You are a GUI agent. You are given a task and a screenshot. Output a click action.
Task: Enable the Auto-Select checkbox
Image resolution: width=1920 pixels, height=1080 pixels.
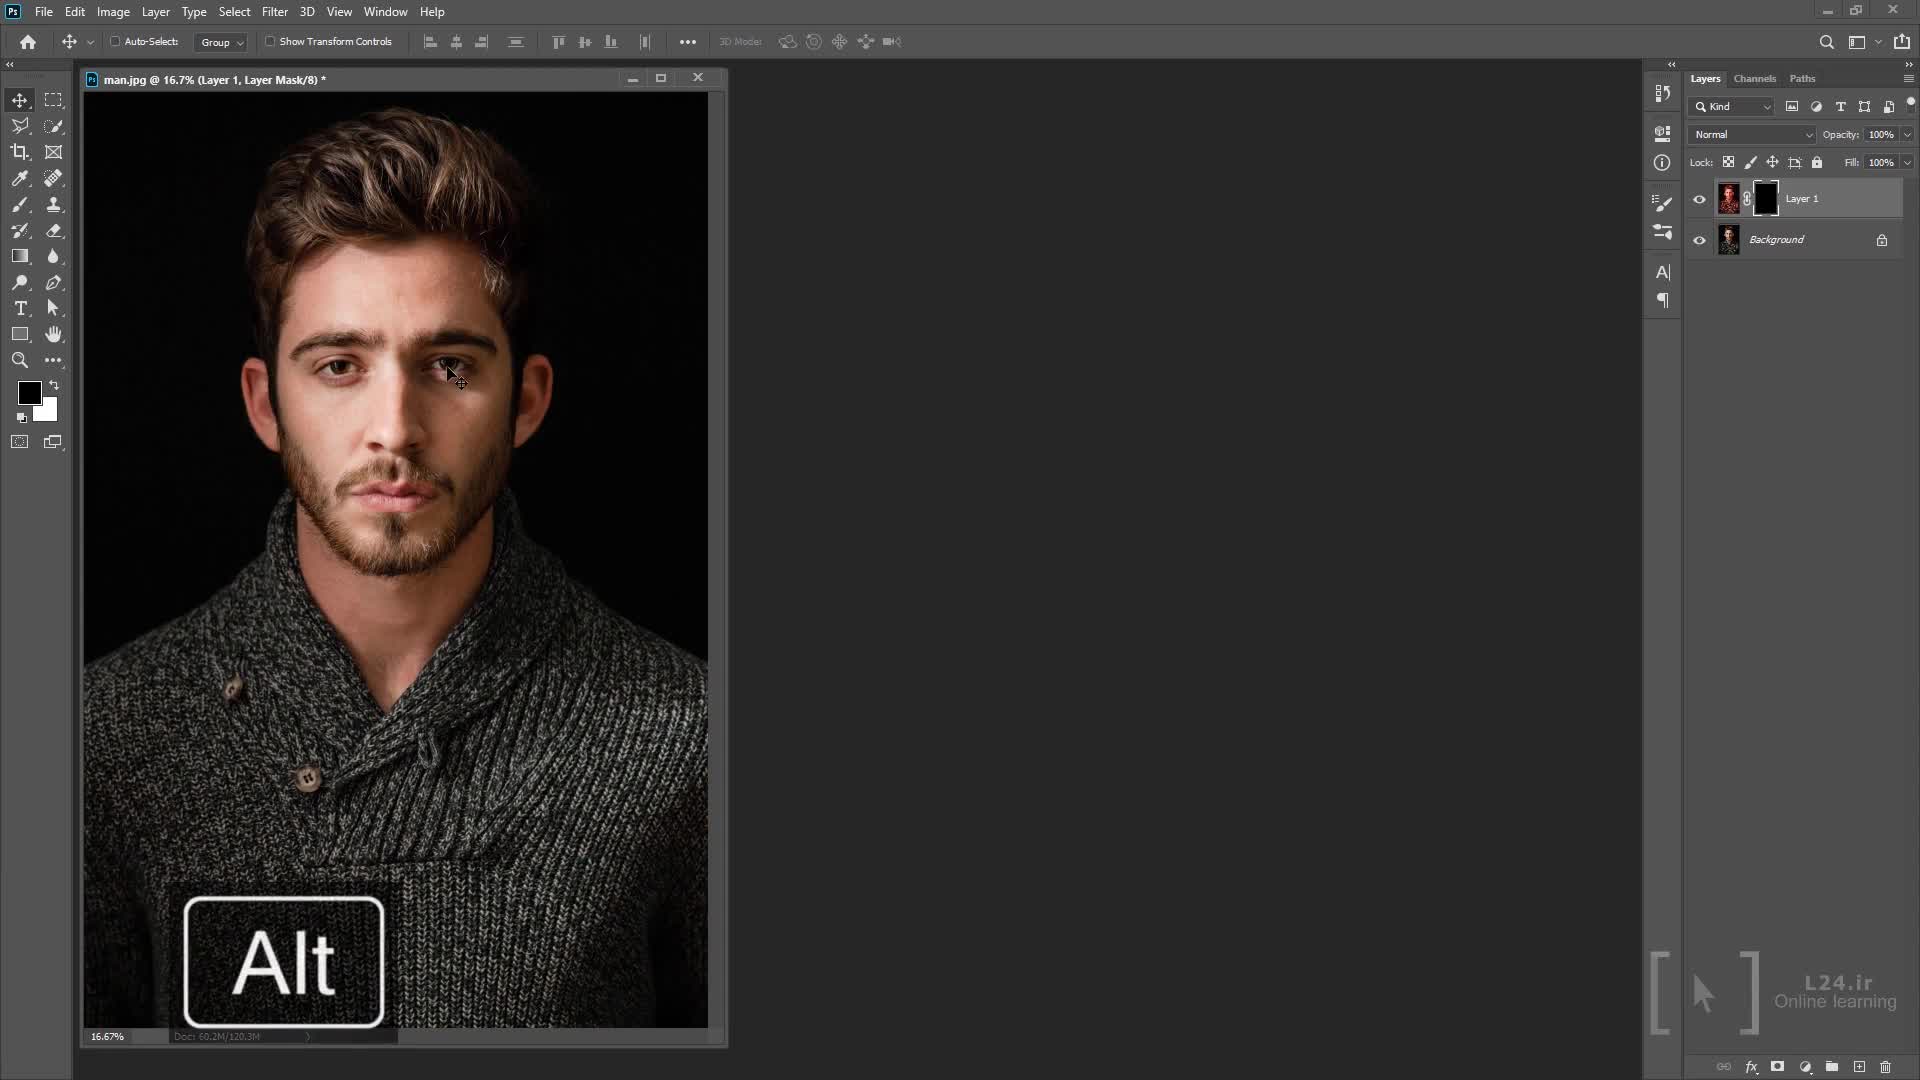point(115,42)
